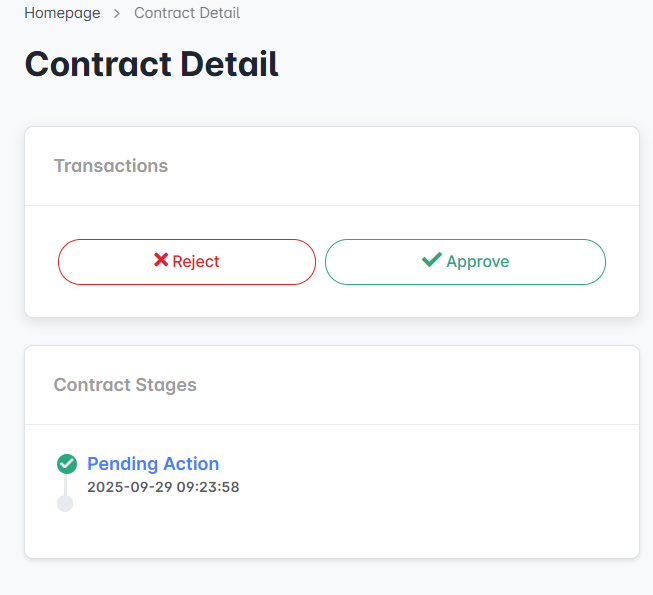653x595 pixels.
Task: Click the Contract Detail page heading
Action: tap(151, 64)
